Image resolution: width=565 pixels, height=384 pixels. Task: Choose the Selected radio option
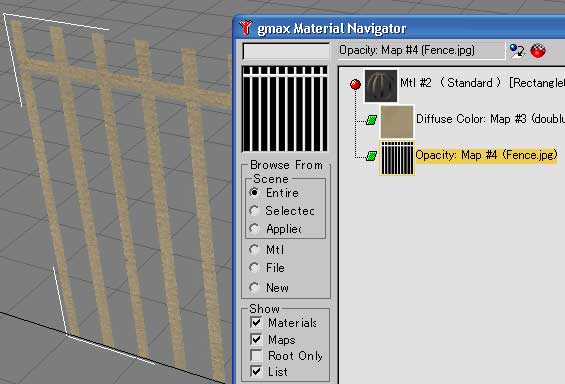pos(254,210)
